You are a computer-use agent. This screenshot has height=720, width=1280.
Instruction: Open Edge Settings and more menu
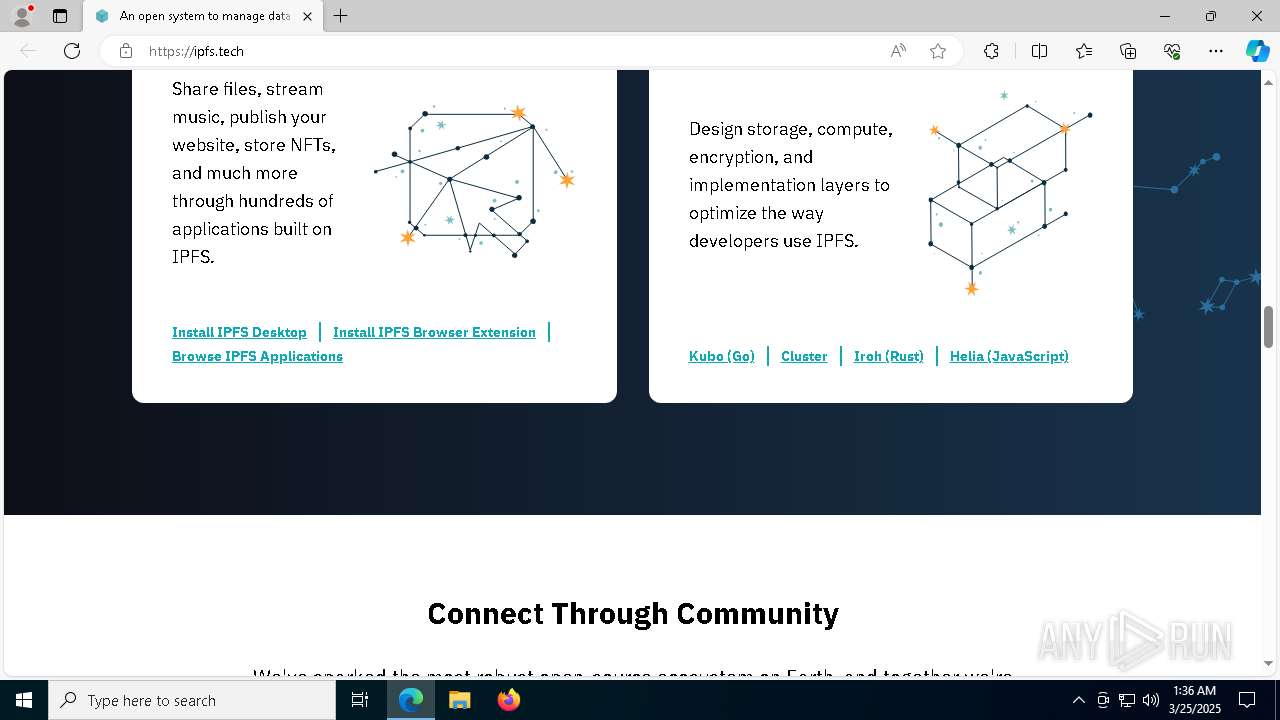[x=1216, y=51]
